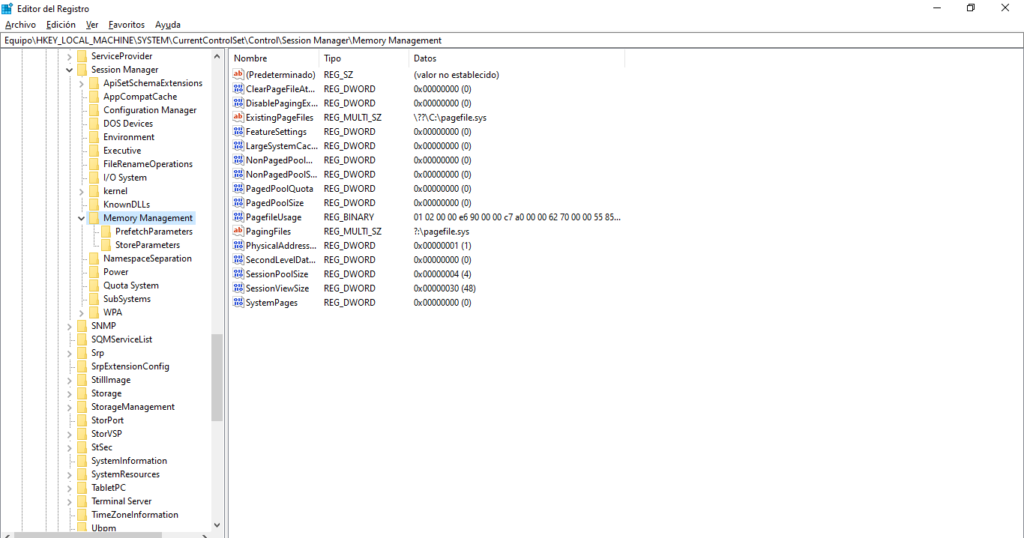Screen dimensions: 1024x538
Task: Click the (Predeterminado) string value icon
Action: tap(238, 75)
